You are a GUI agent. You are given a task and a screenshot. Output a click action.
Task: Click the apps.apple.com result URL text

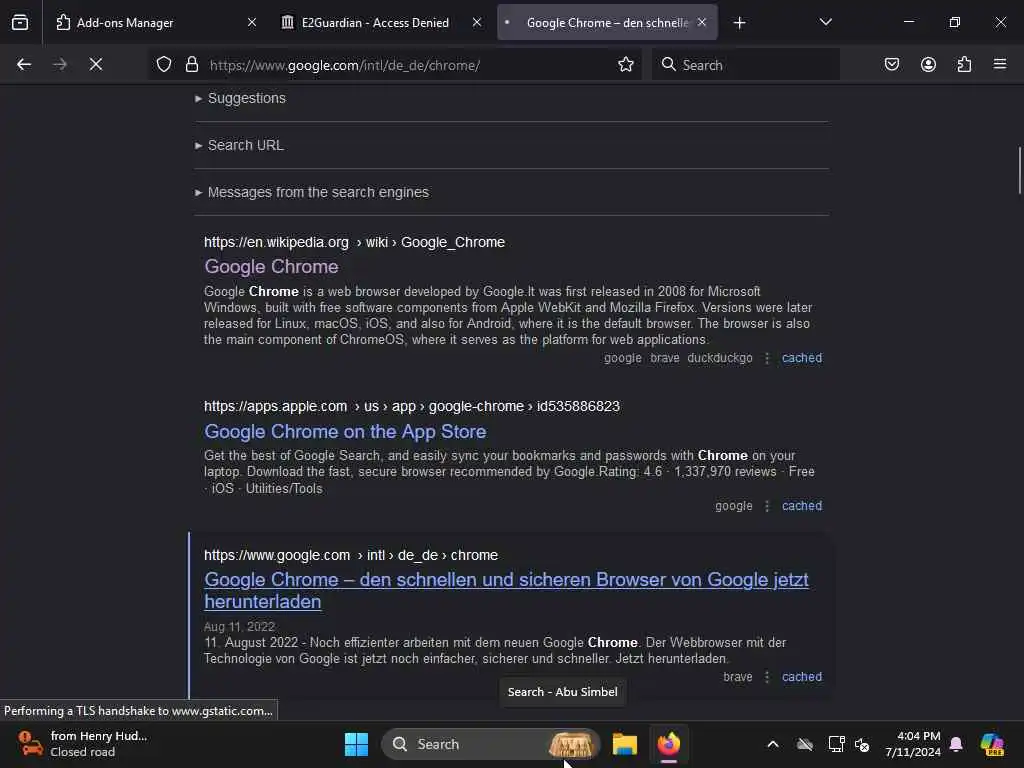tap(411, 406)
